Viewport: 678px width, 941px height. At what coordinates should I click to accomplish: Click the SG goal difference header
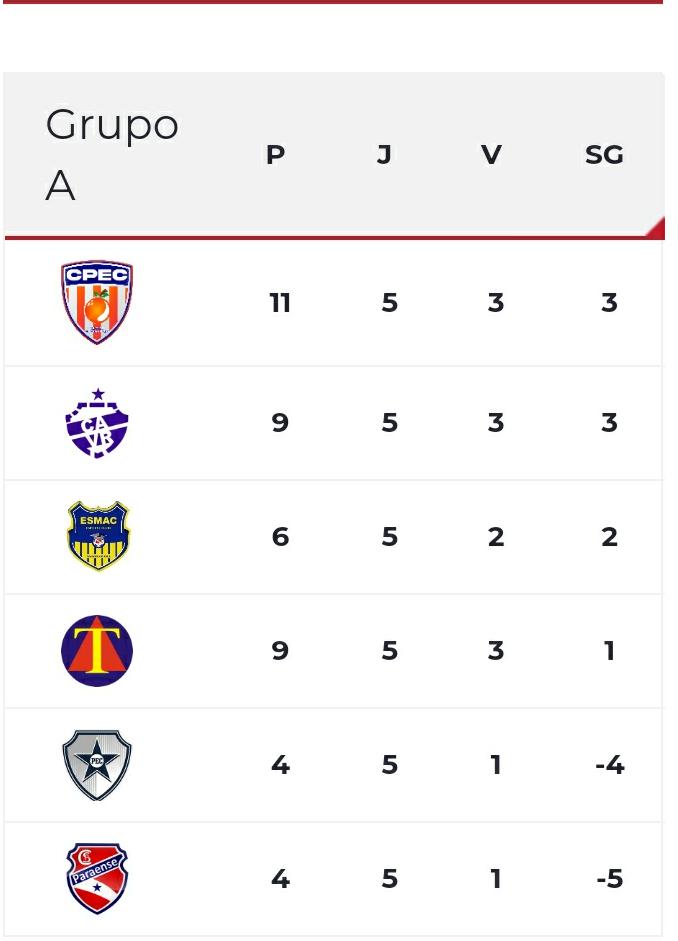(604, 155)
